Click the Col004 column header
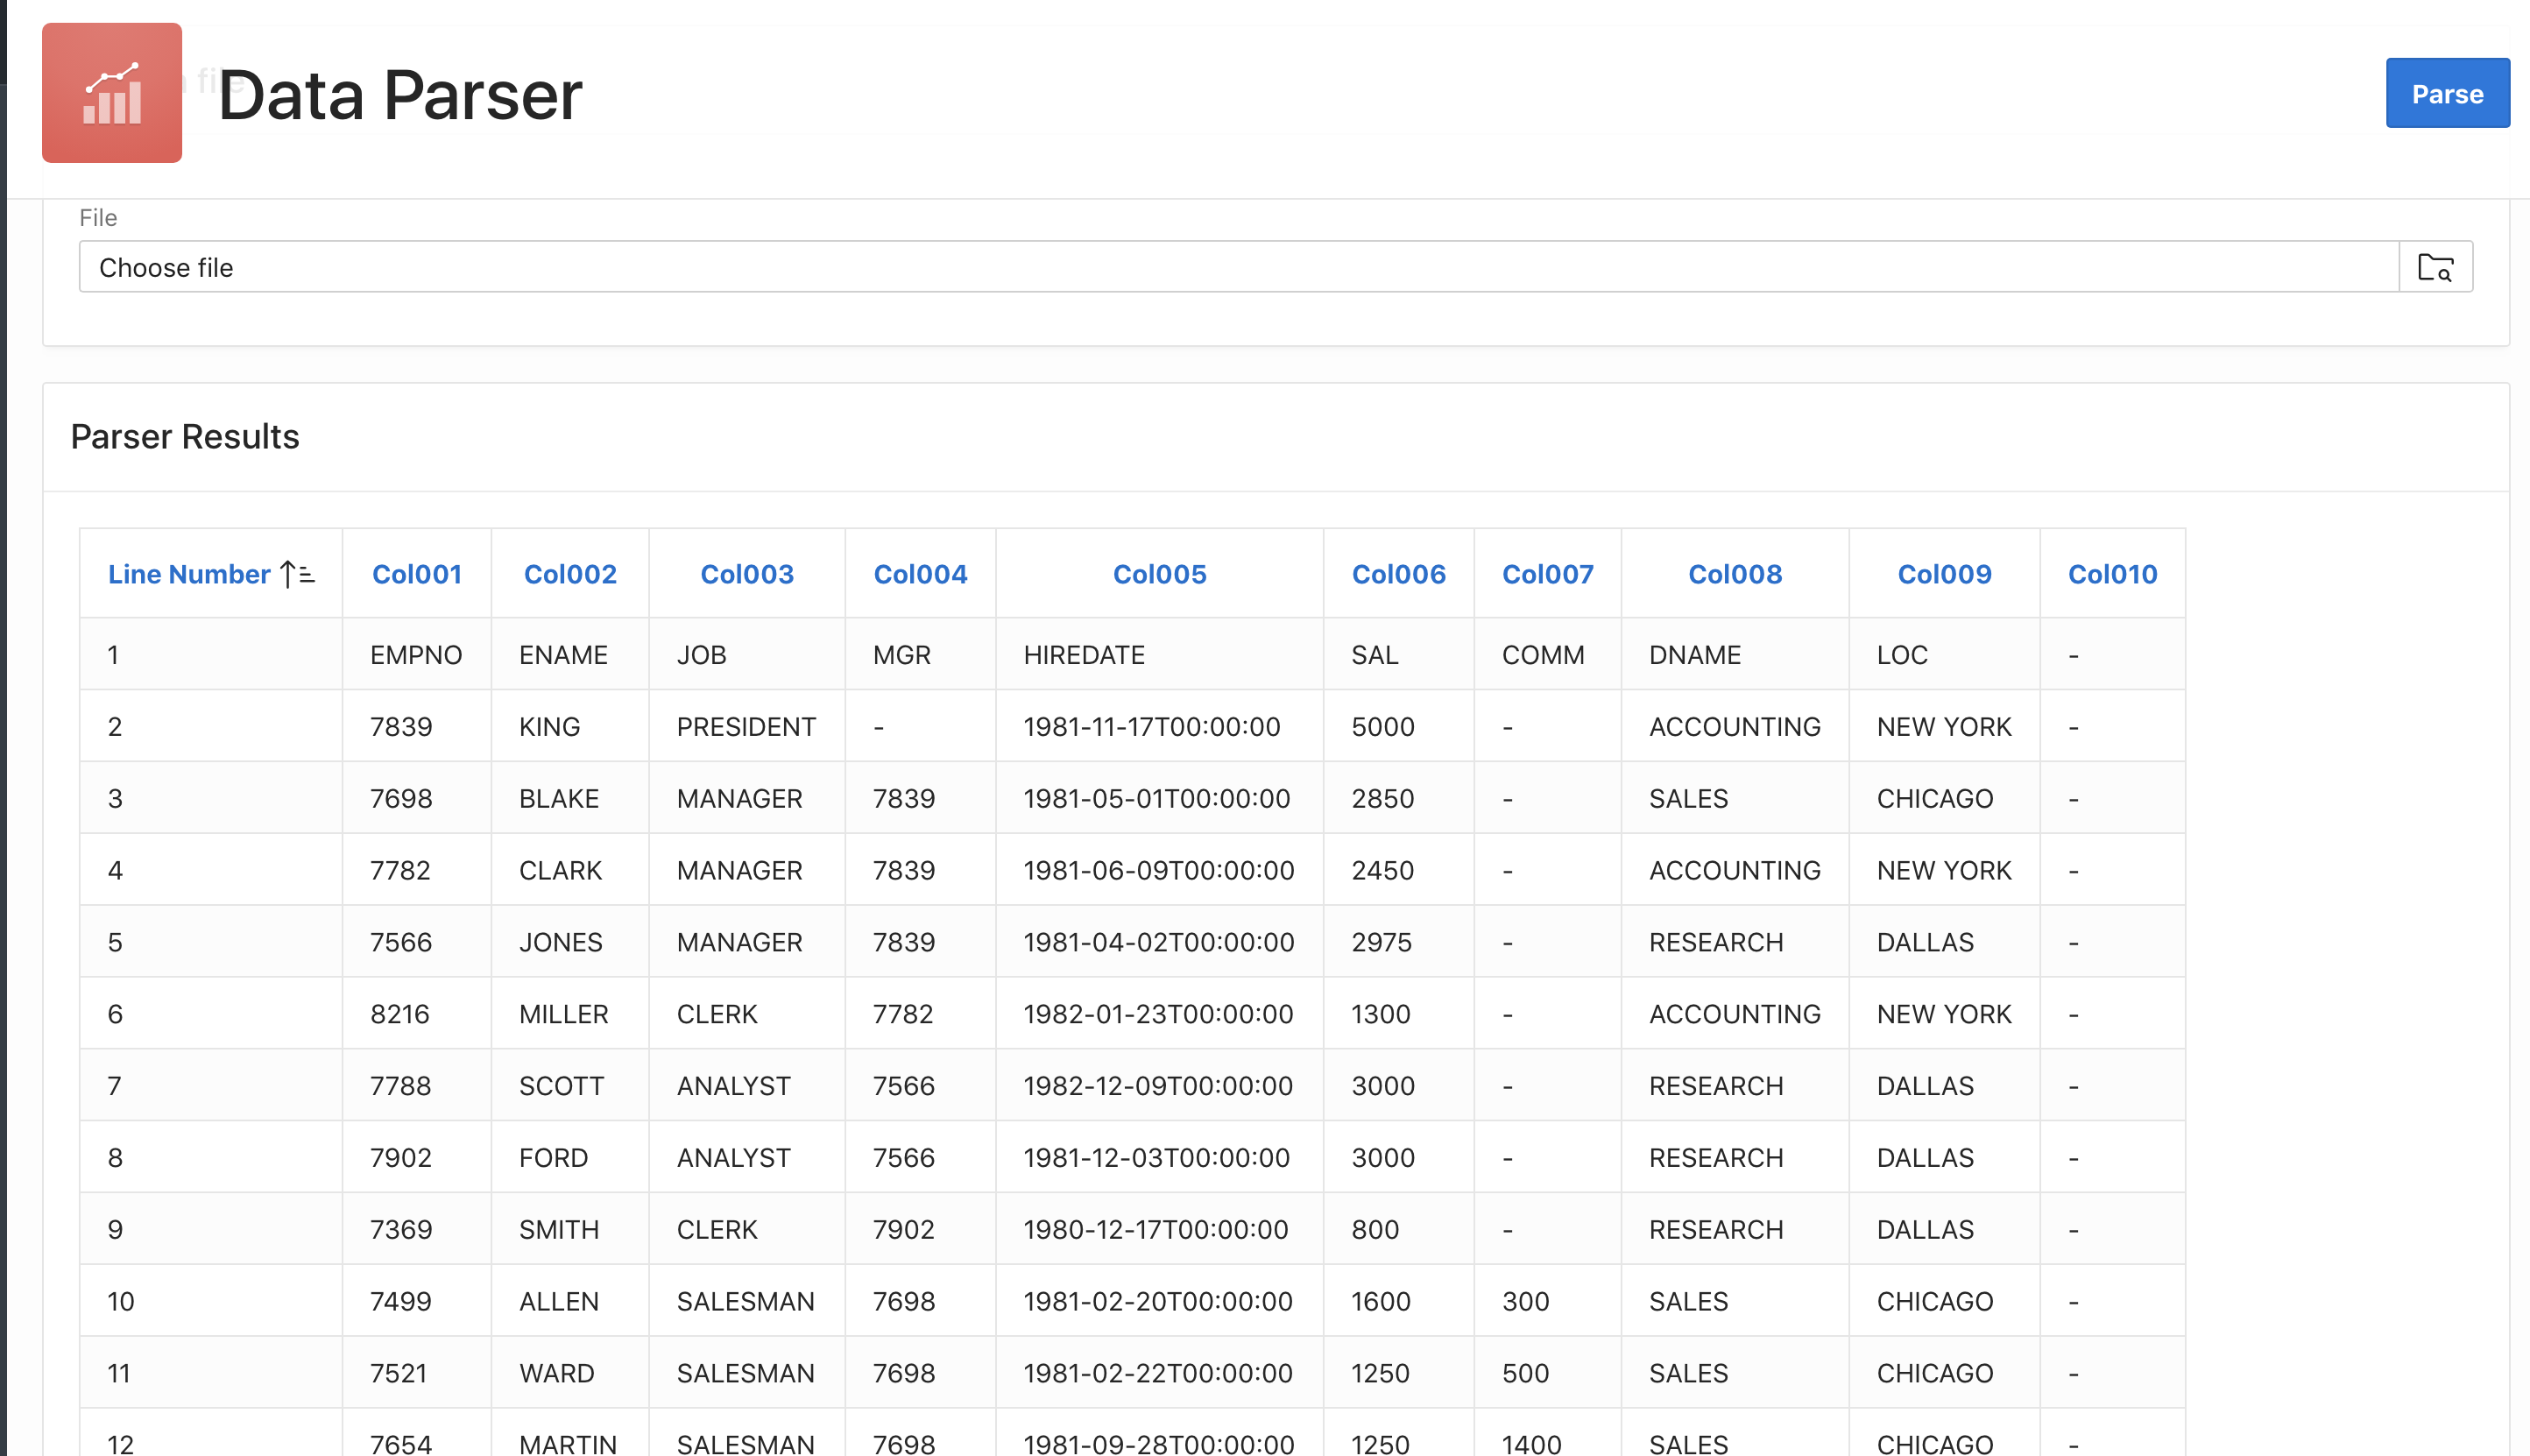 [920, 574]
